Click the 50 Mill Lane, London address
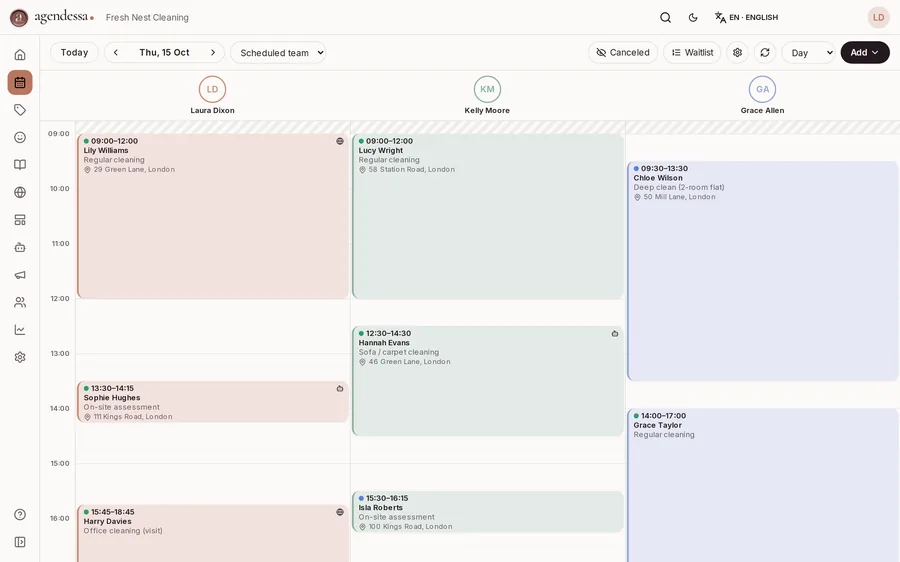The width and height of the screenshot is (900, 562). (x=680, y=197)
